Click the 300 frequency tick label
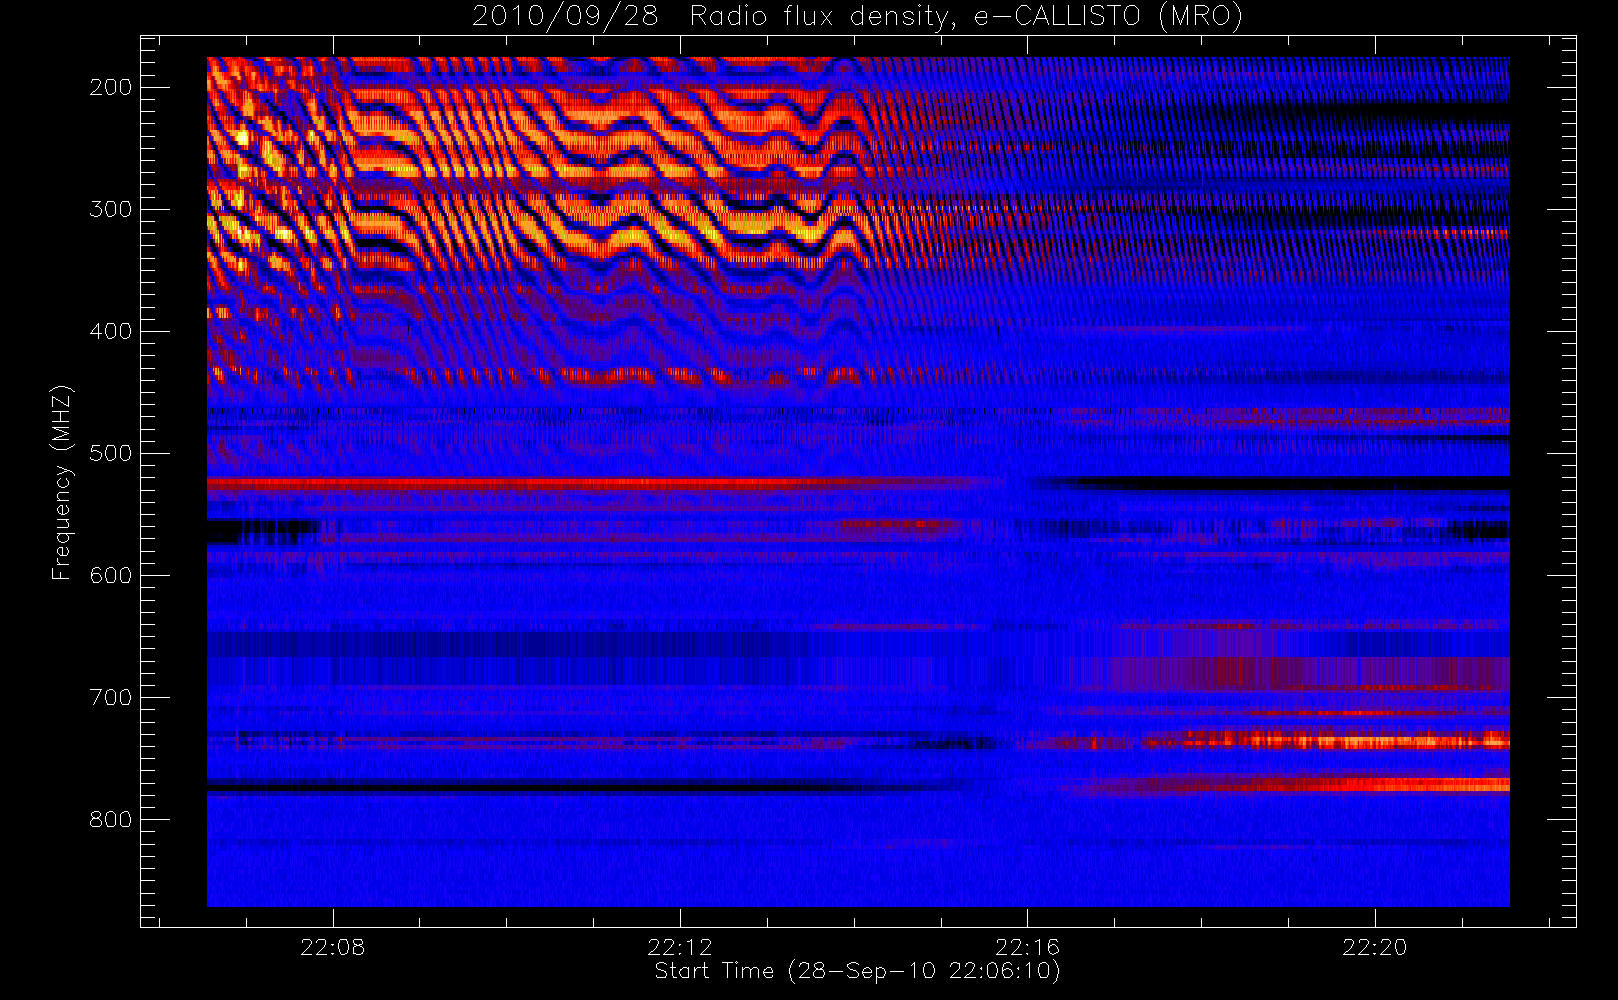 tap(111, 209)
